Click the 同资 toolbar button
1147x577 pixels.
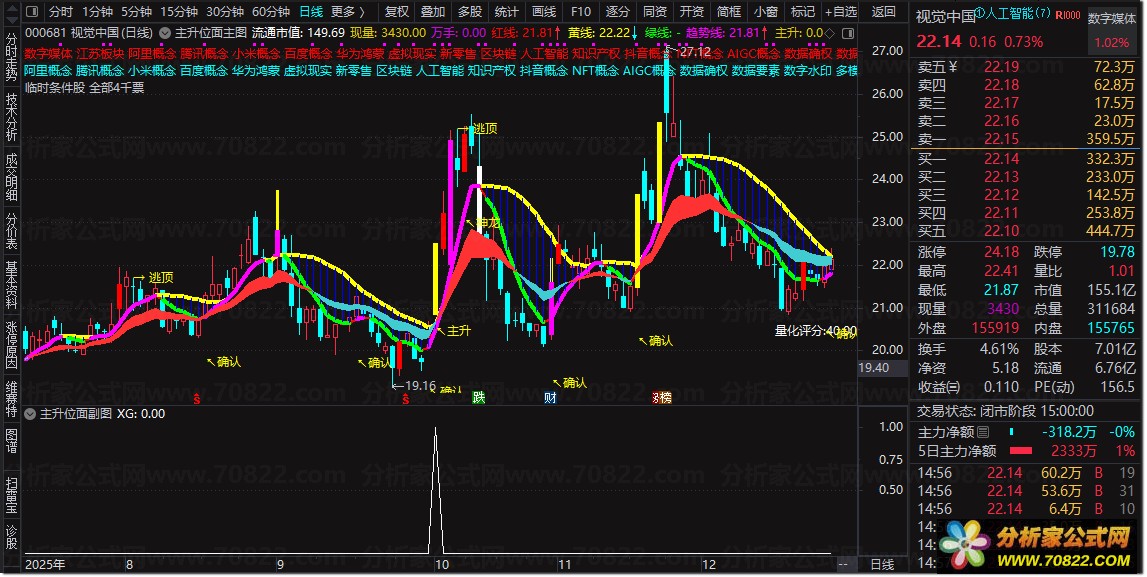click(x=655, y=12)
